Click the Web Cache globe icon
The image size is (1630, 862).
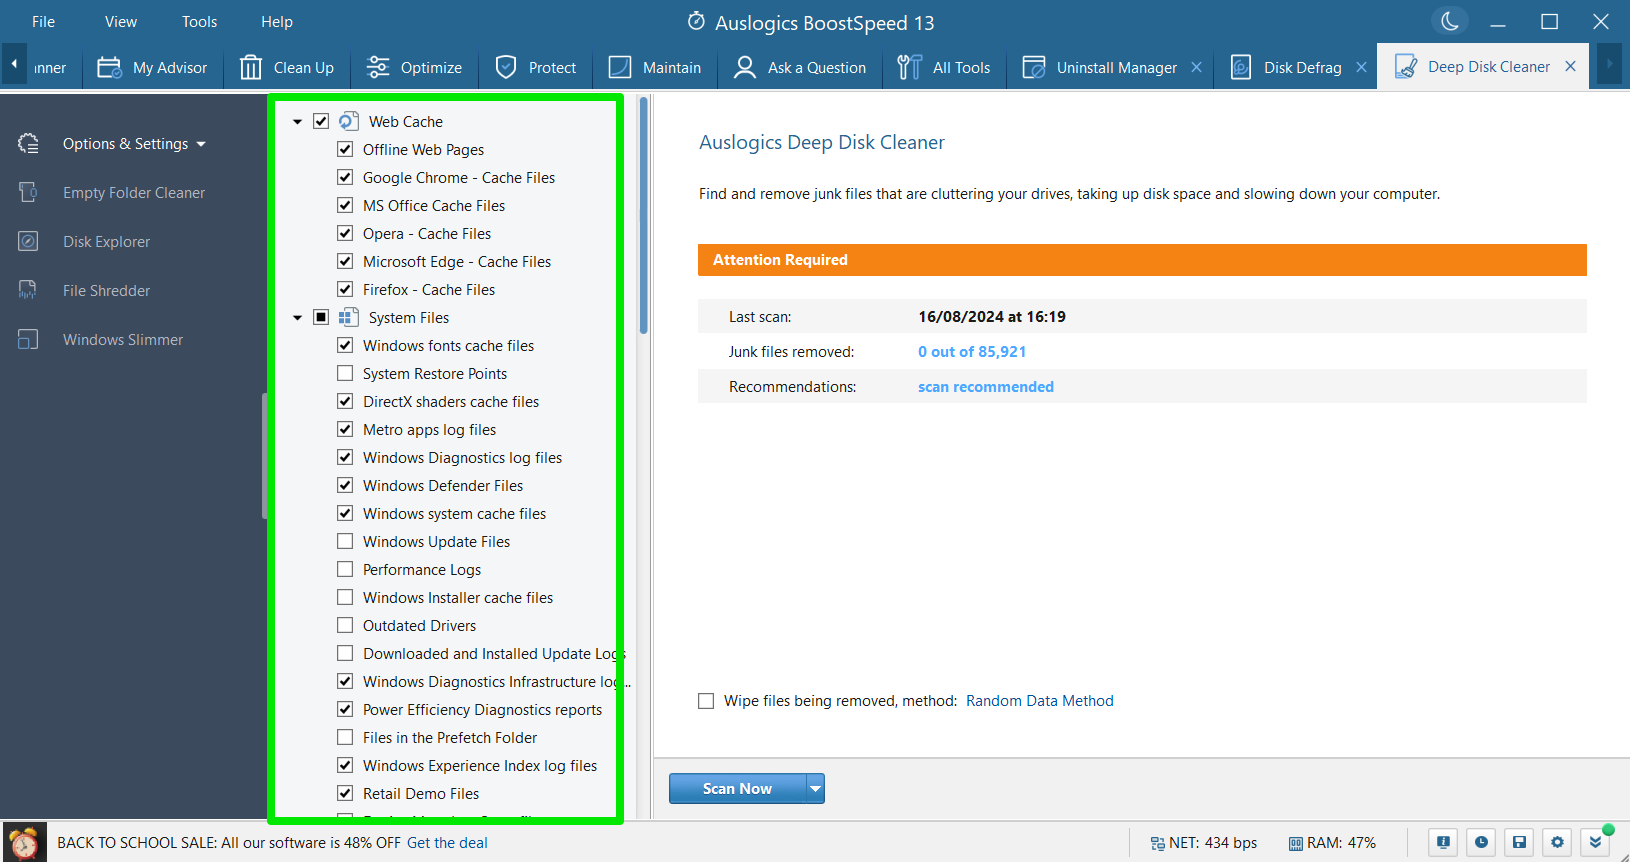349,121
